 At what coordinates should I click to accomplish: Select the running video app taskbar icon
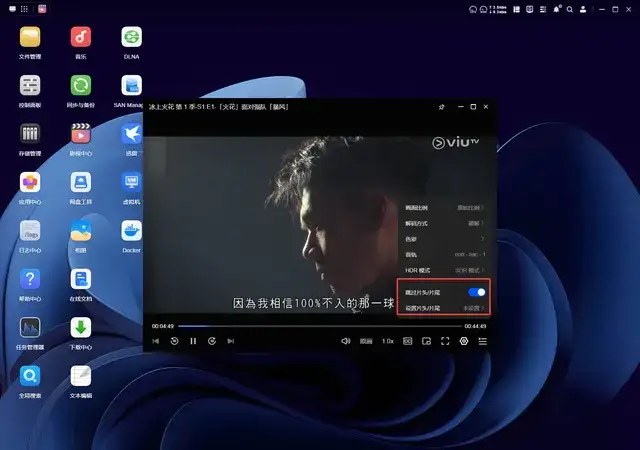pos(42,9)
